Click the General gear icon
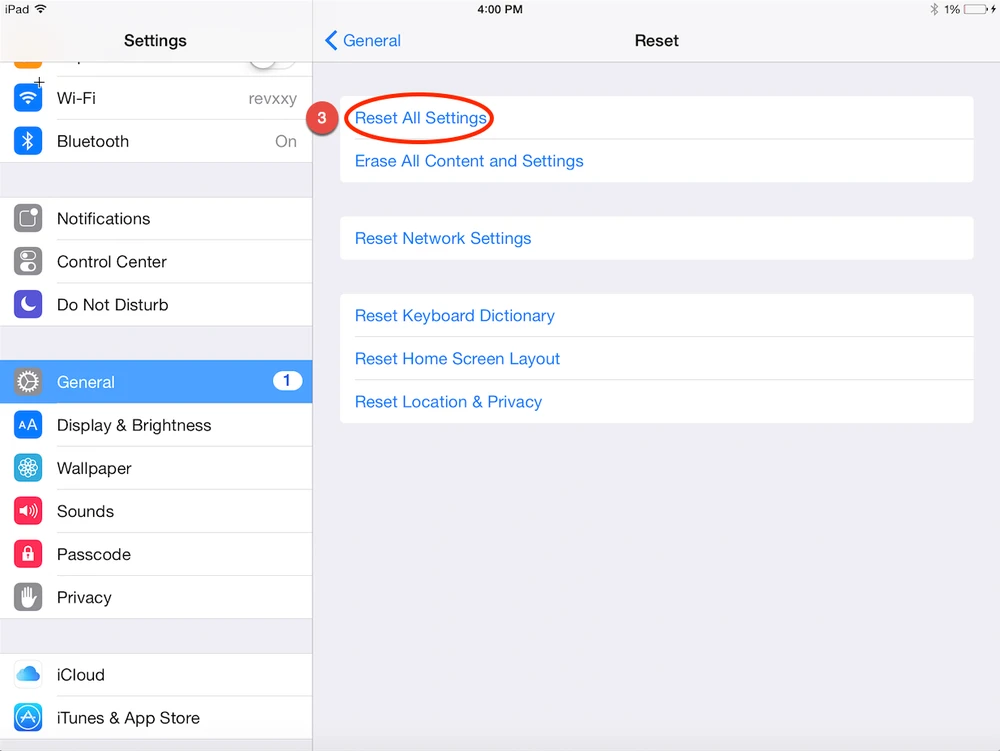Screen dimensions: 1000x751 27,381
